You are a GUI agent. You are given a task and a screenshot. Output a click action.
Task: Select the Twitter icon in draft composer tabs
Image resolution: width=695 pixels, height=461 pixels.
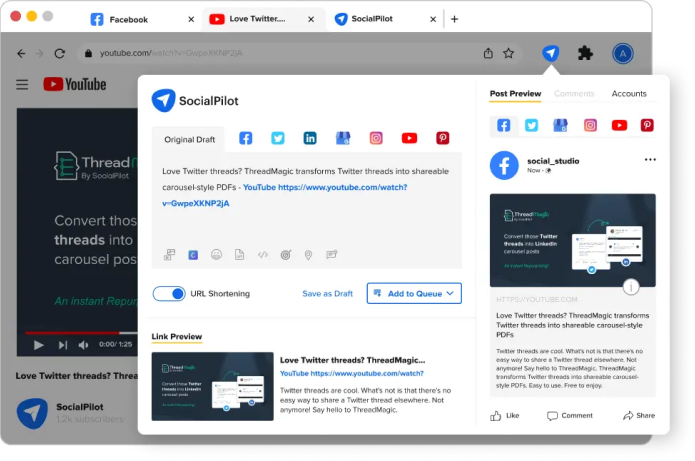(x=278, y=138)
